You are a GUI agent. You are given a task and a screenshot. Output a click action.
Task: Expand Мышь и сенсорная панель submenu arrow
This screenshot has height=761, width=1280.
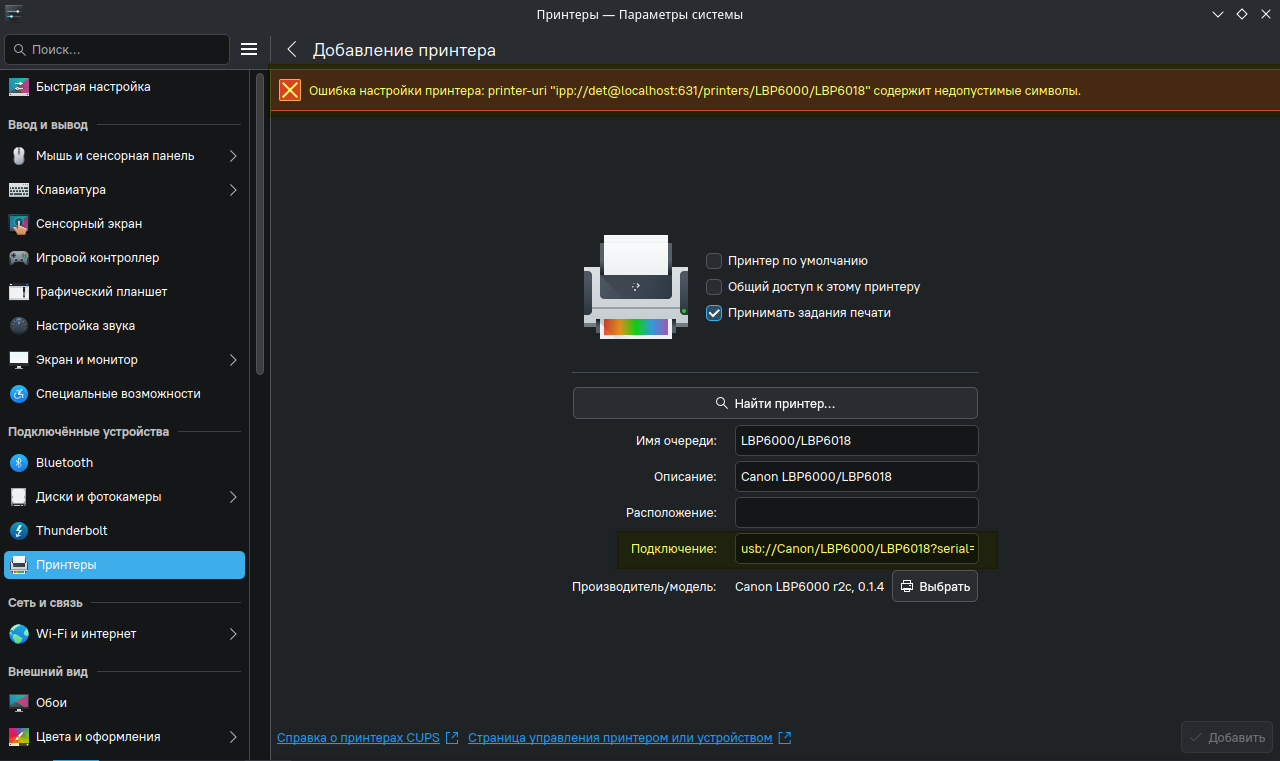tap(233, 156)
